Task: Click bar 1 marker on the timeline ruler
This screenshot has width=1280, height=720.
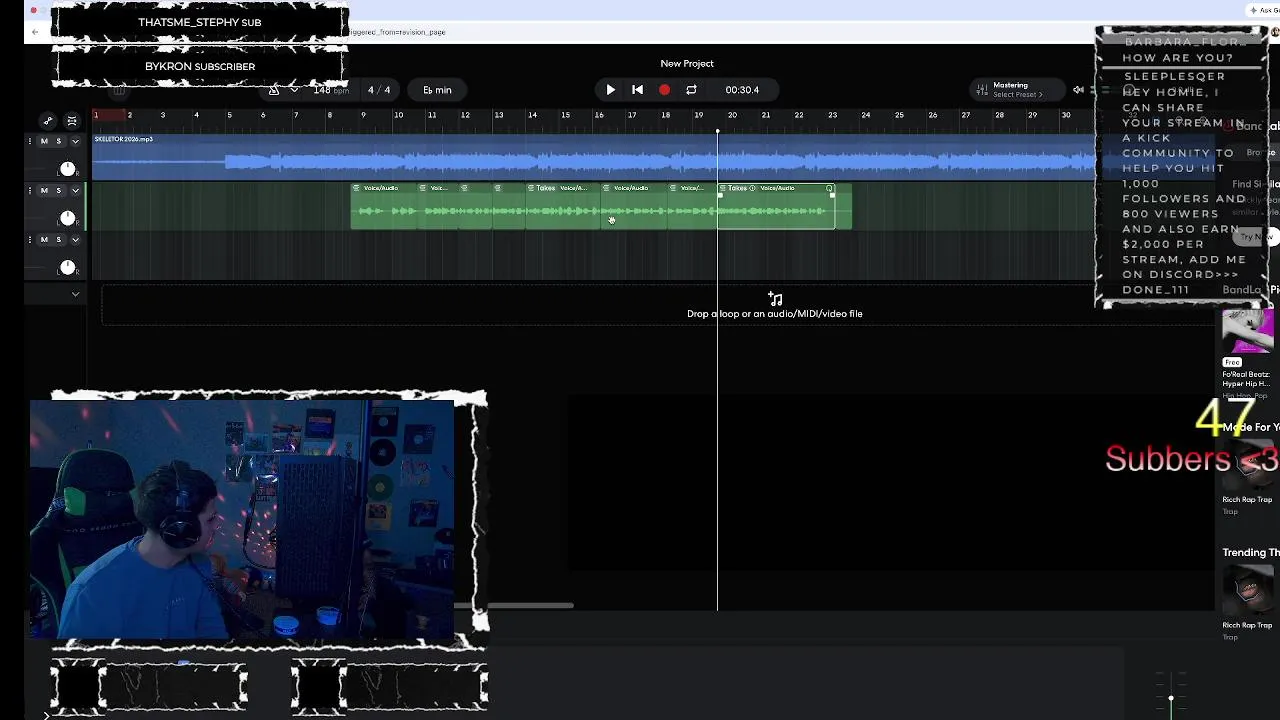Action: point(96,116)
